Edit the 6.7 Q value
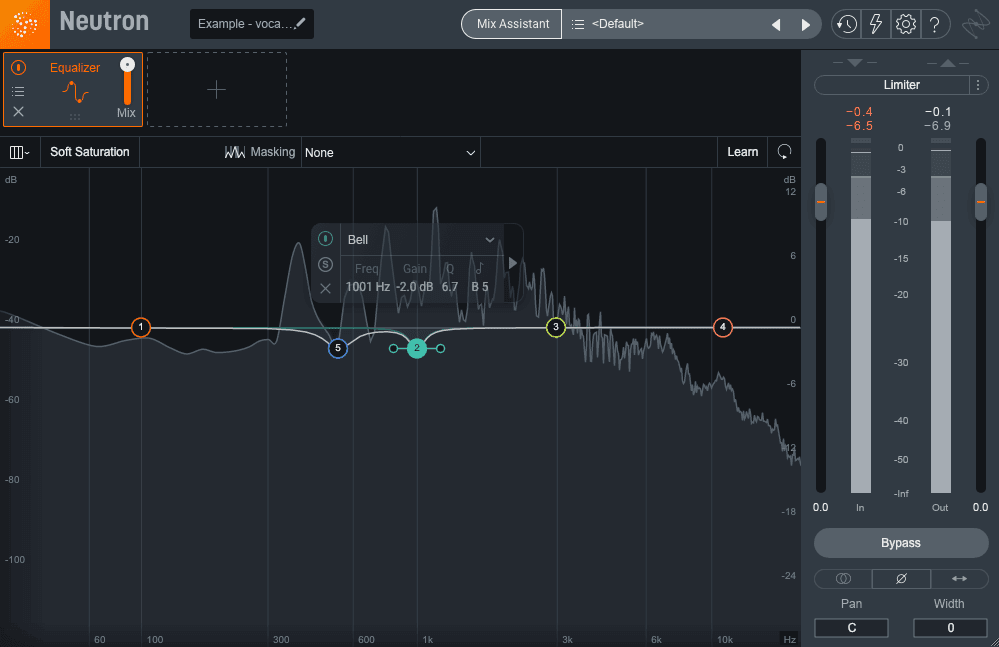The height and width of the screenshot is (647, 999). (450, 287)
